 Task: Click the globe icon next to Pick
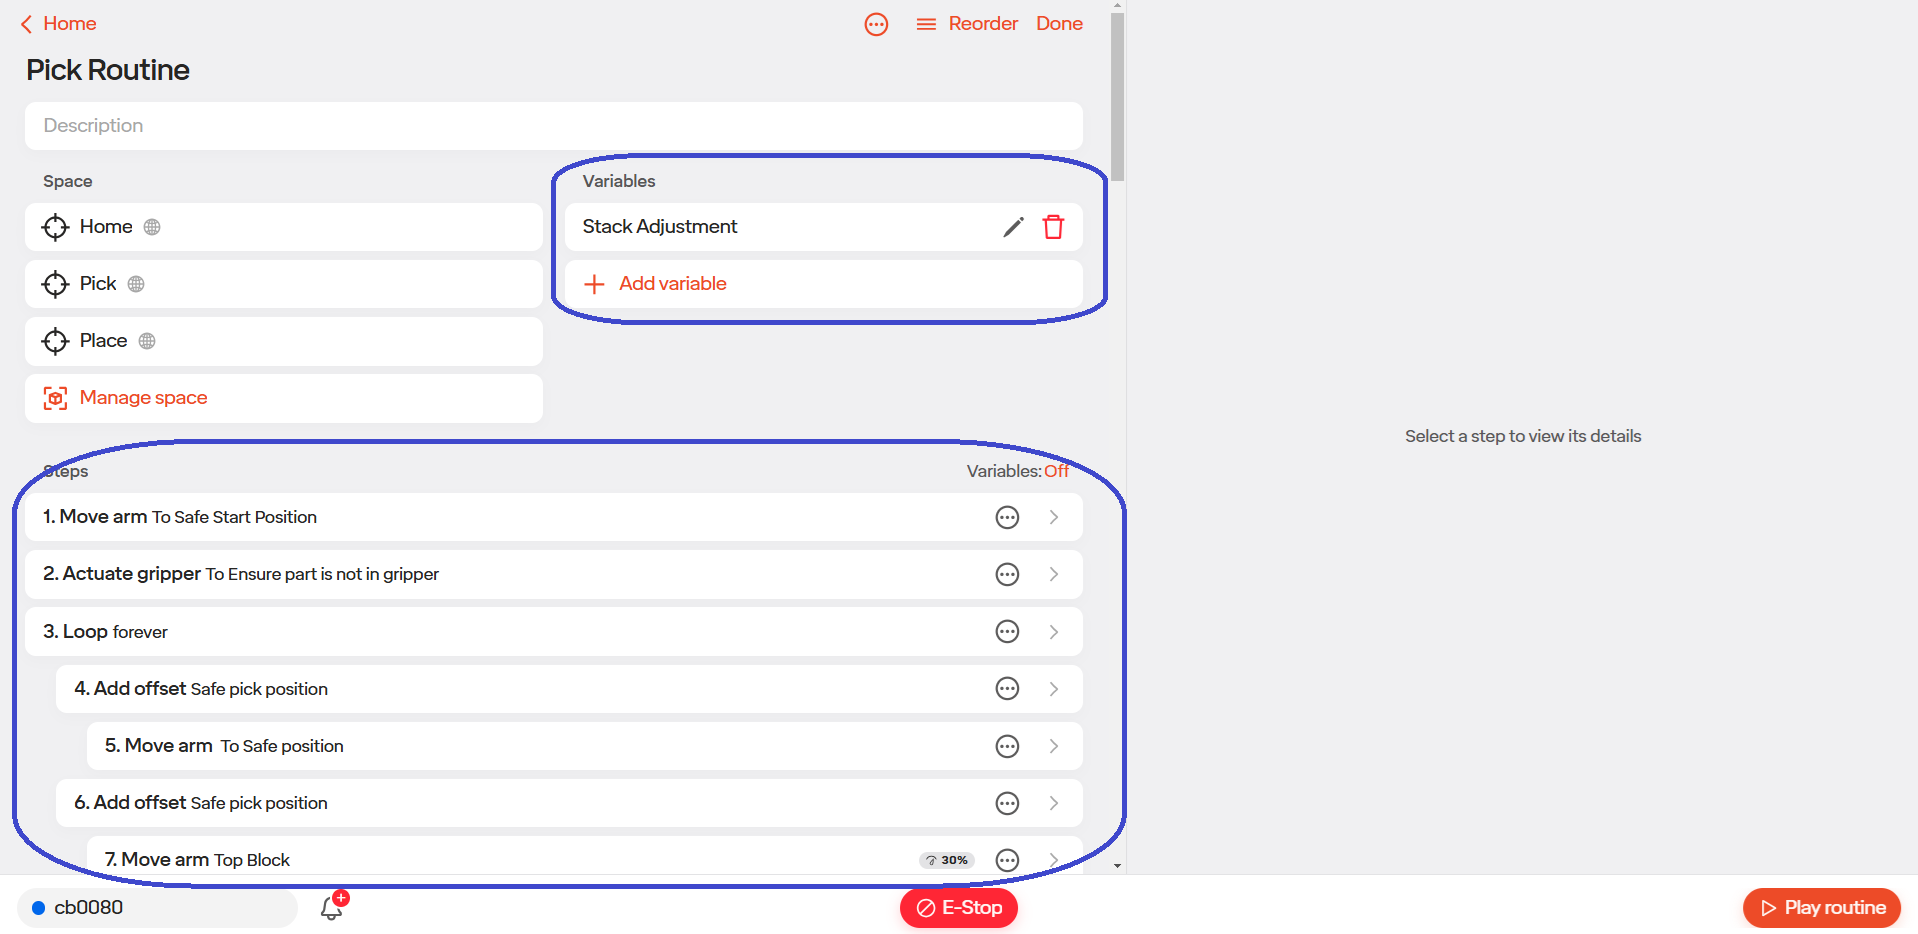click(136, 284)
